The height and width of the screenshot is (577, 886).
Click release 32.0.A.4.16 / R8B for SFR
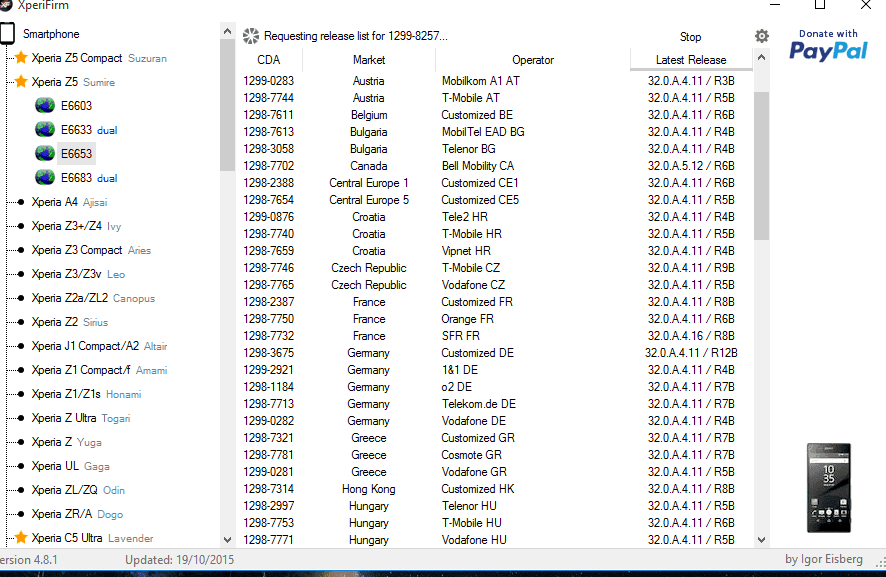click(691, 336)
